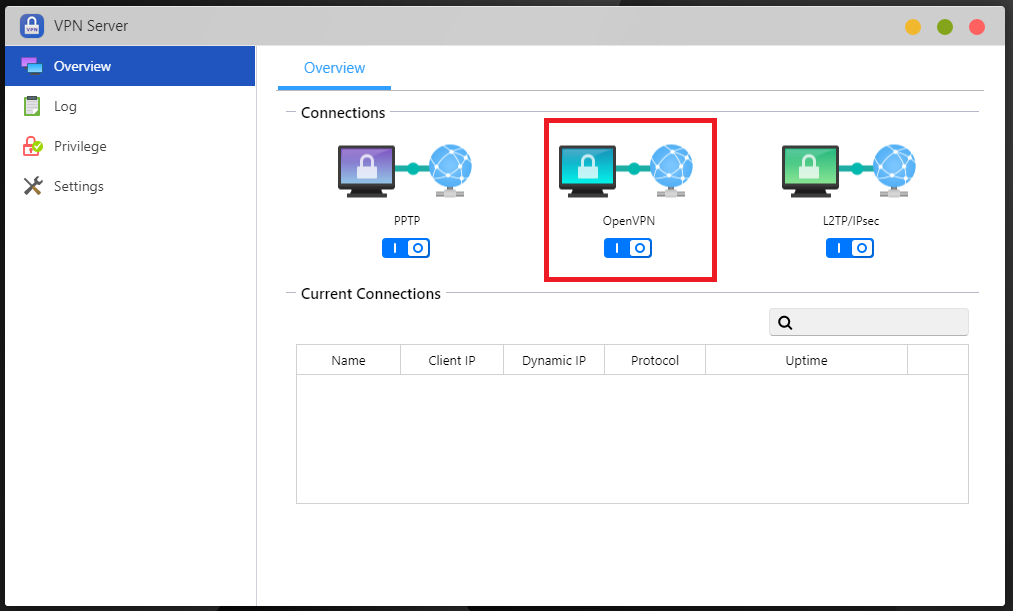Open the Overview sidebar item

tap(130, 66)
